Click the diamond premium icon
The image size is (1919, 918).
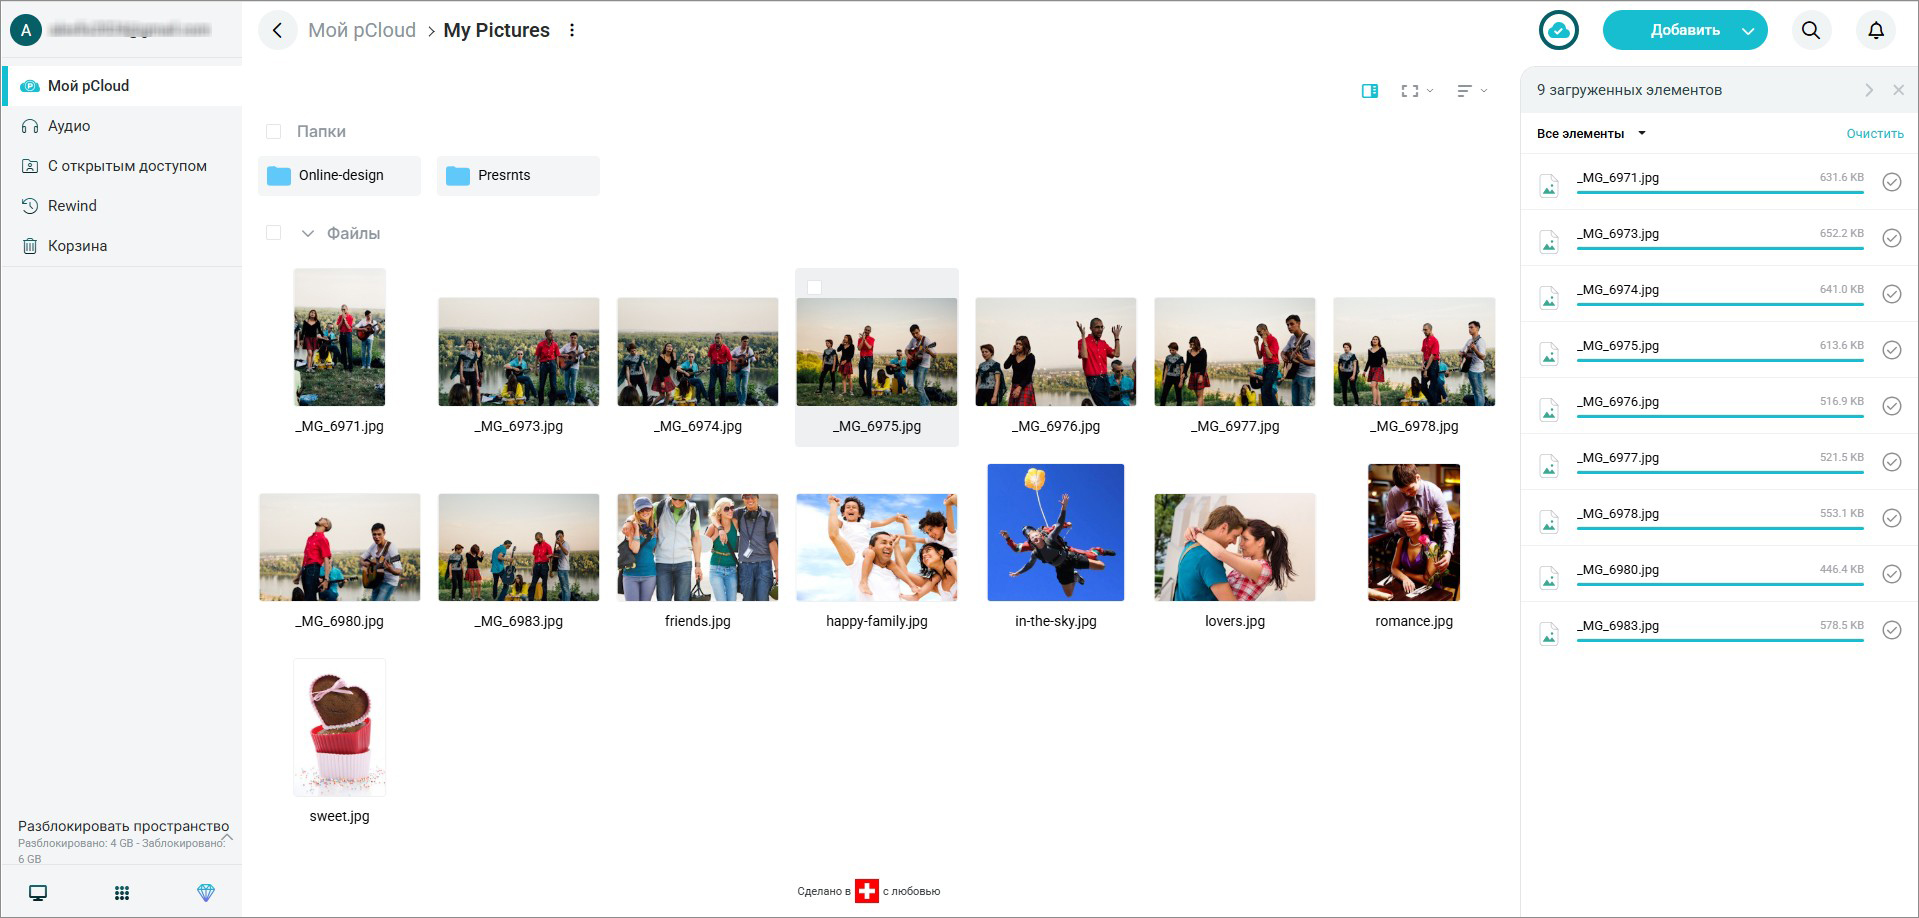206,893
